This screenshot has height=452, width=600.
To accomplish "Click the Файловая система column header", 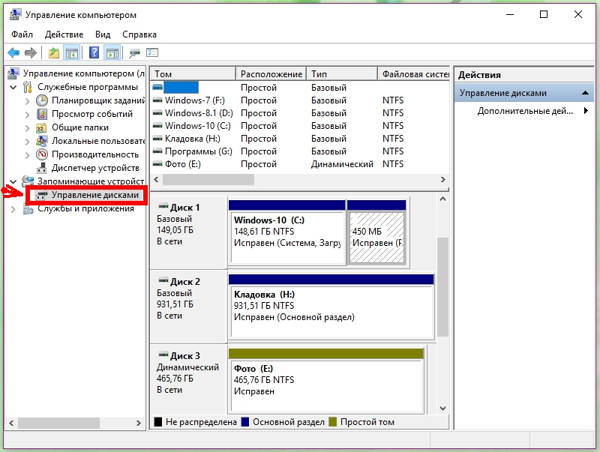I will [x=413, y=73].
